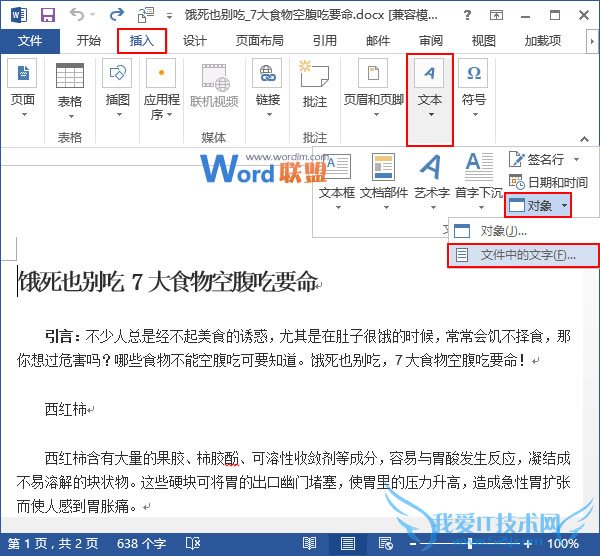Image resolution: width=600 pixels, height=556 pixels.
Task: Switch to the 视图 tab
Action: click(483, 41)
